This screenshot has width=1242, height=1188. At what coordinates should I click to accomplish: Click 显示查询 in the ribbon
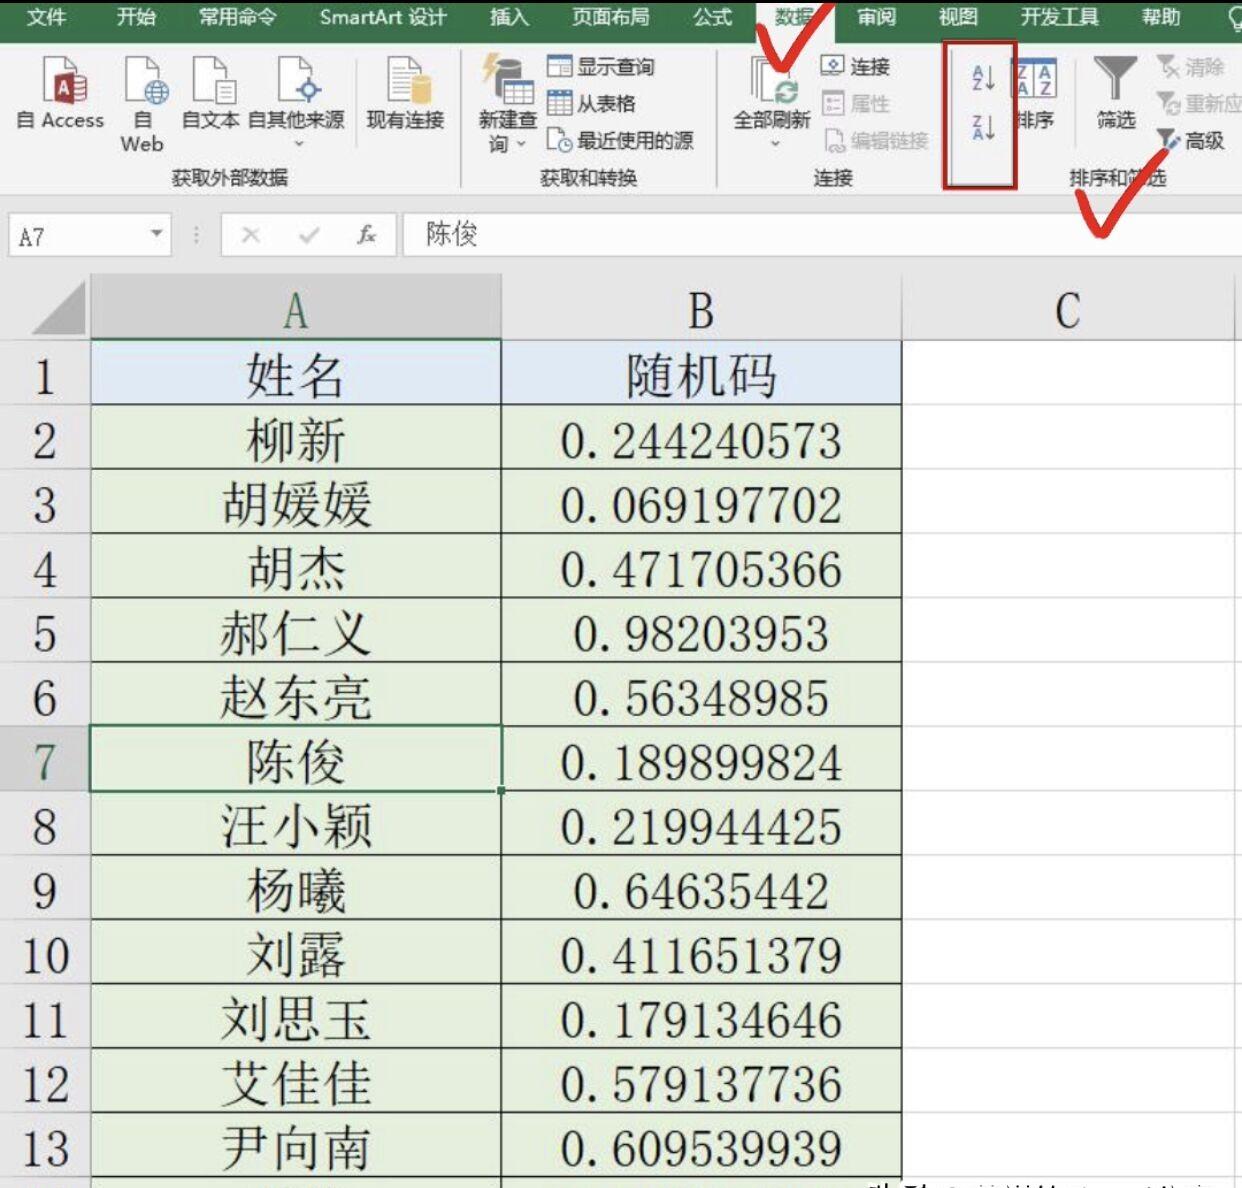(x=601, y=67)
